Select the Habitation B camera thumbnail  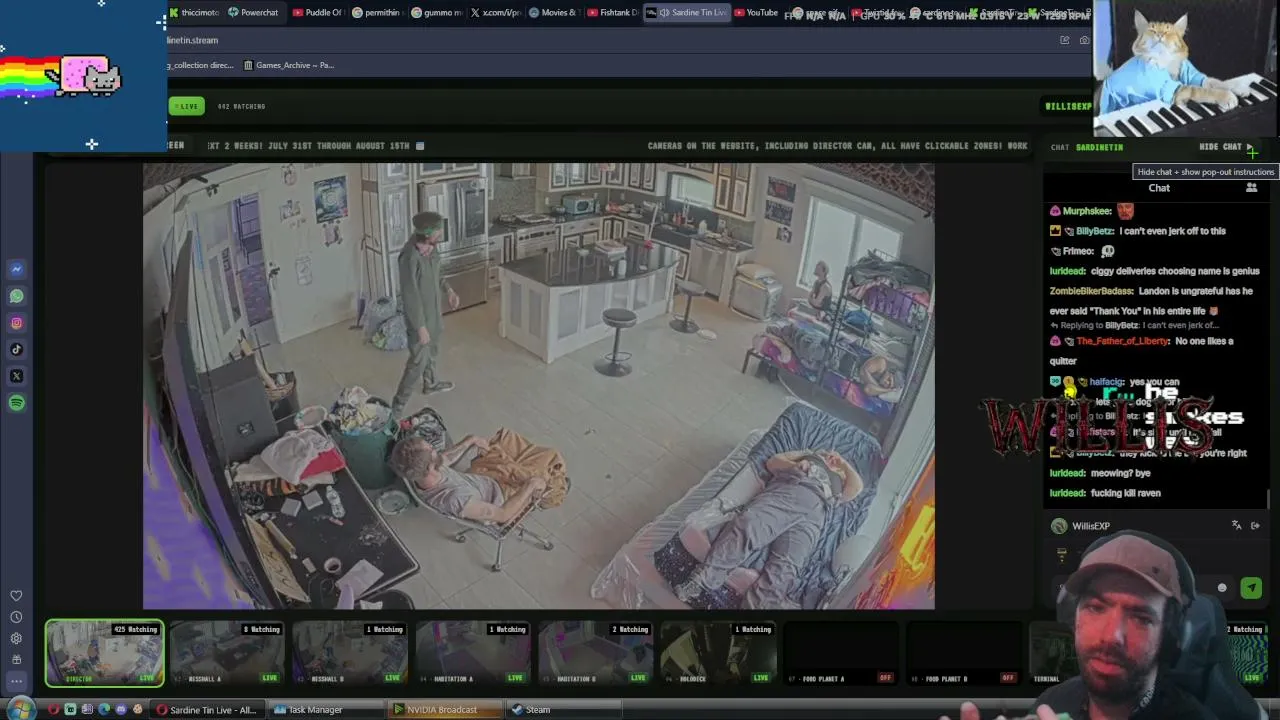(x=597, y=653)
